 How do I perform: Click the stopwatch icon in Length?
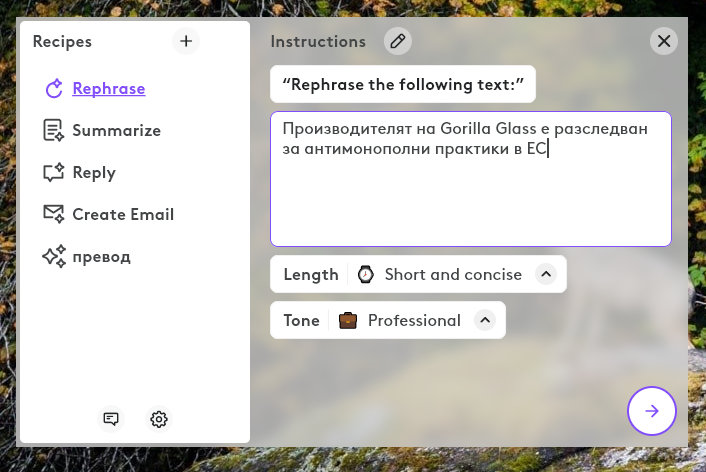366,274
